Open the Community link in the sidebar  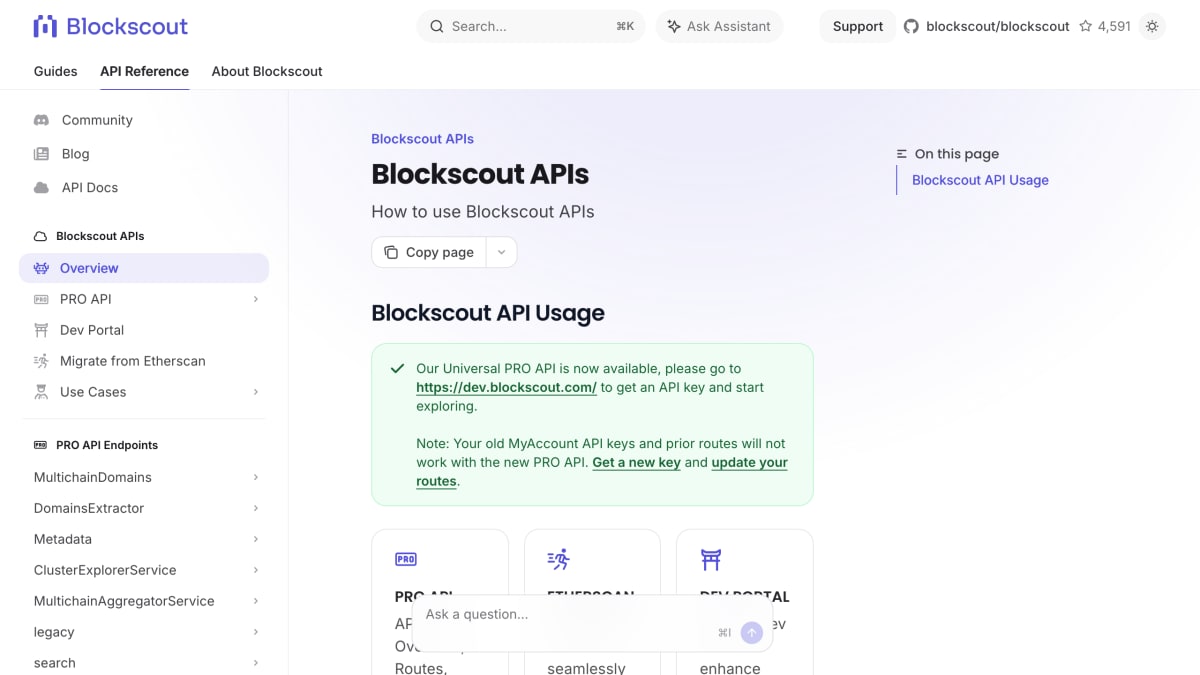[x=97, y=120]
